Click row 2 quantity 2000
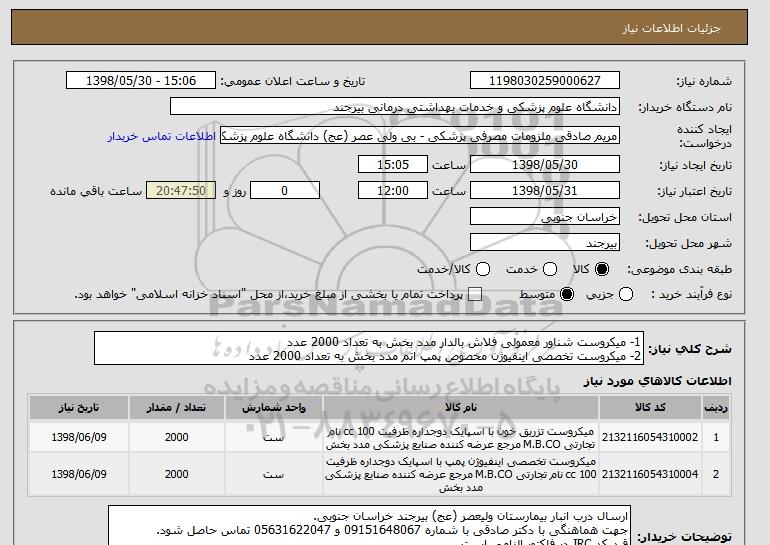 pyautogui.click(x=176, y=474)
